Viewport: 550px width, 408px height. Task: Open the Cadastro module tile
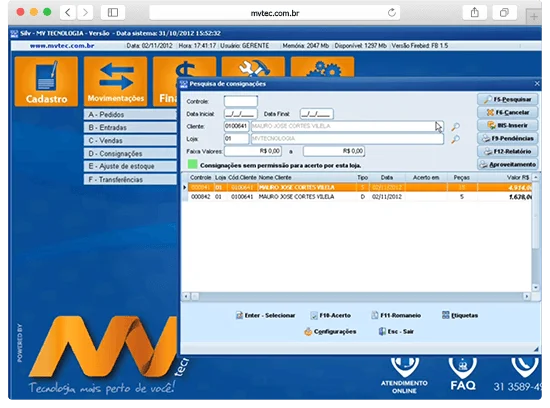click(x=46, y=81)
